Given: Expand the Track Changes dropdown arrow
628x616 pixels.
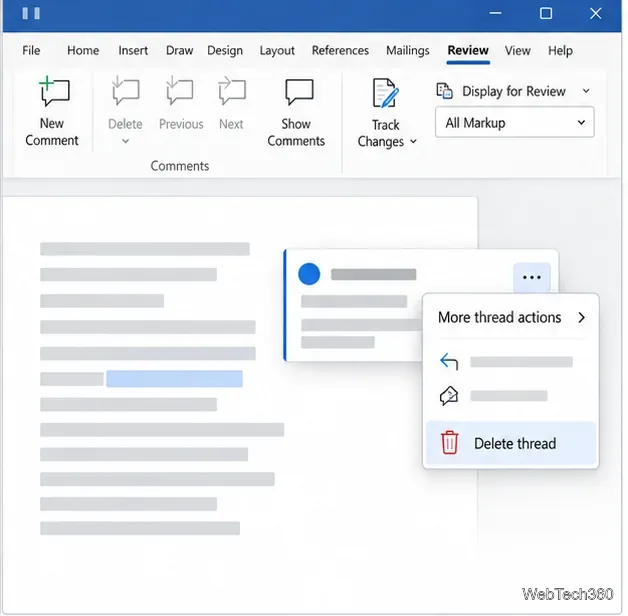Looking at the screenshot, I should (x=413, y=141).
